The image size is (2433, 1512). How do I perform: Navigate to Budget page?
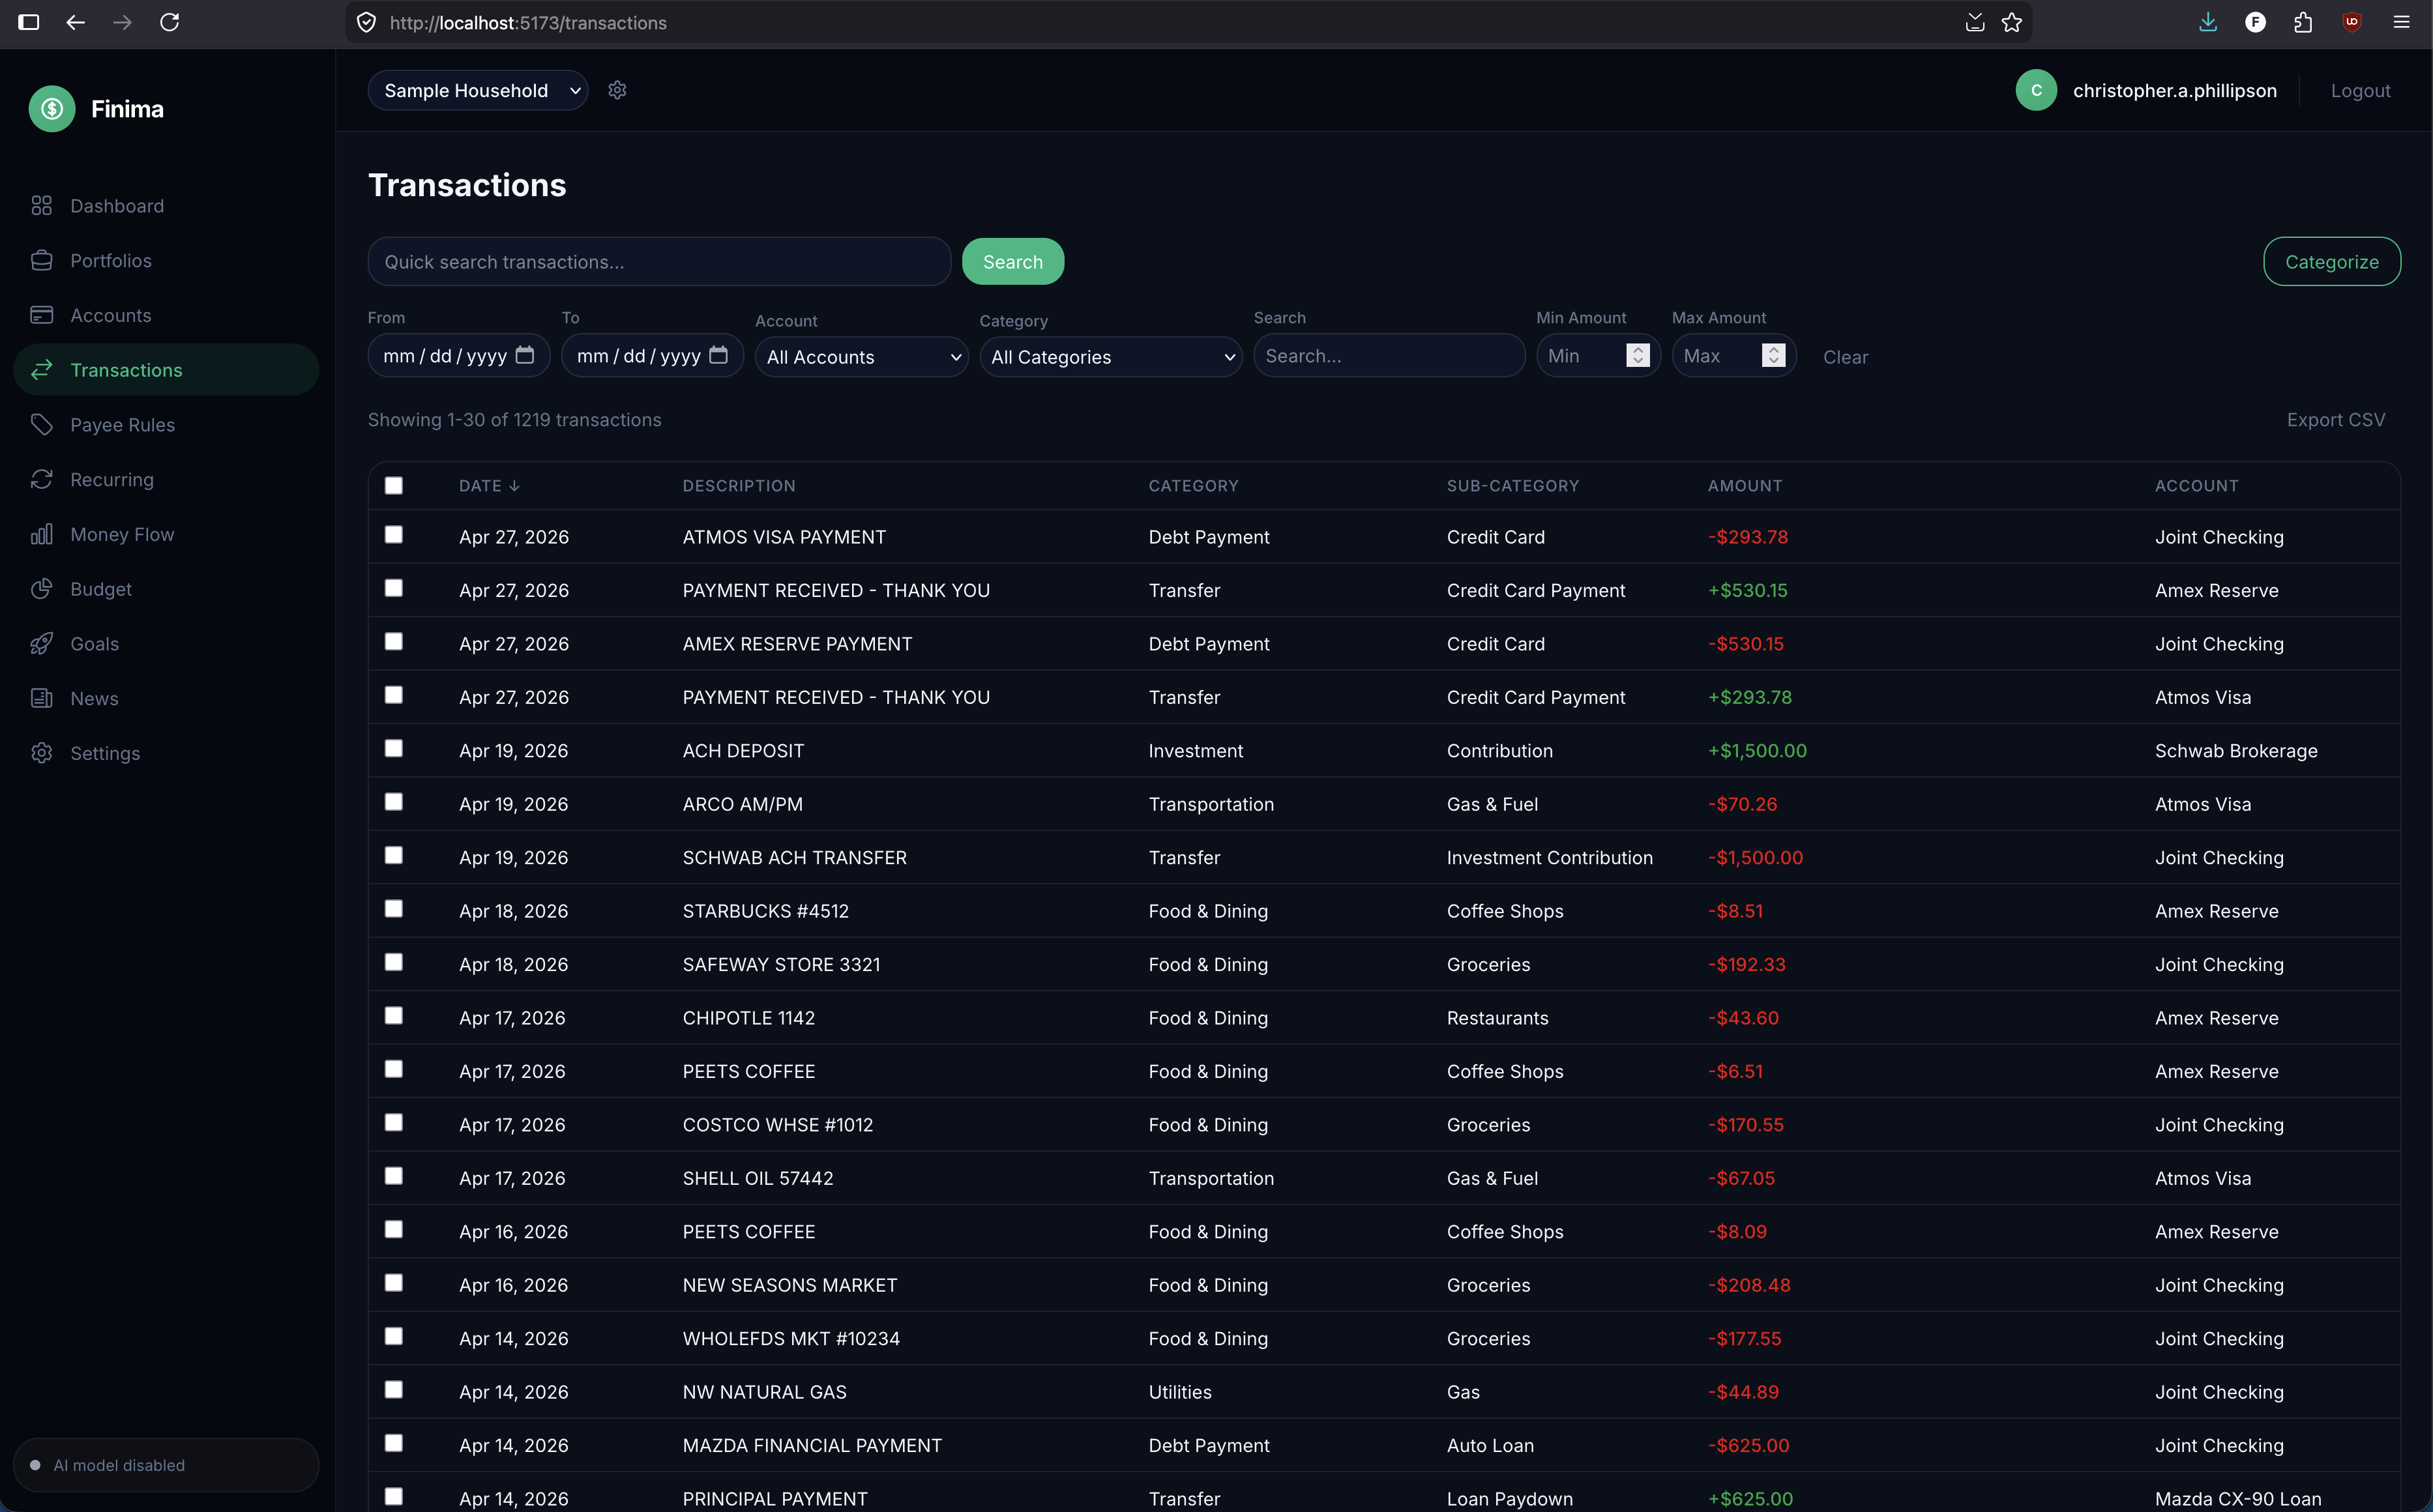point(166,589)
